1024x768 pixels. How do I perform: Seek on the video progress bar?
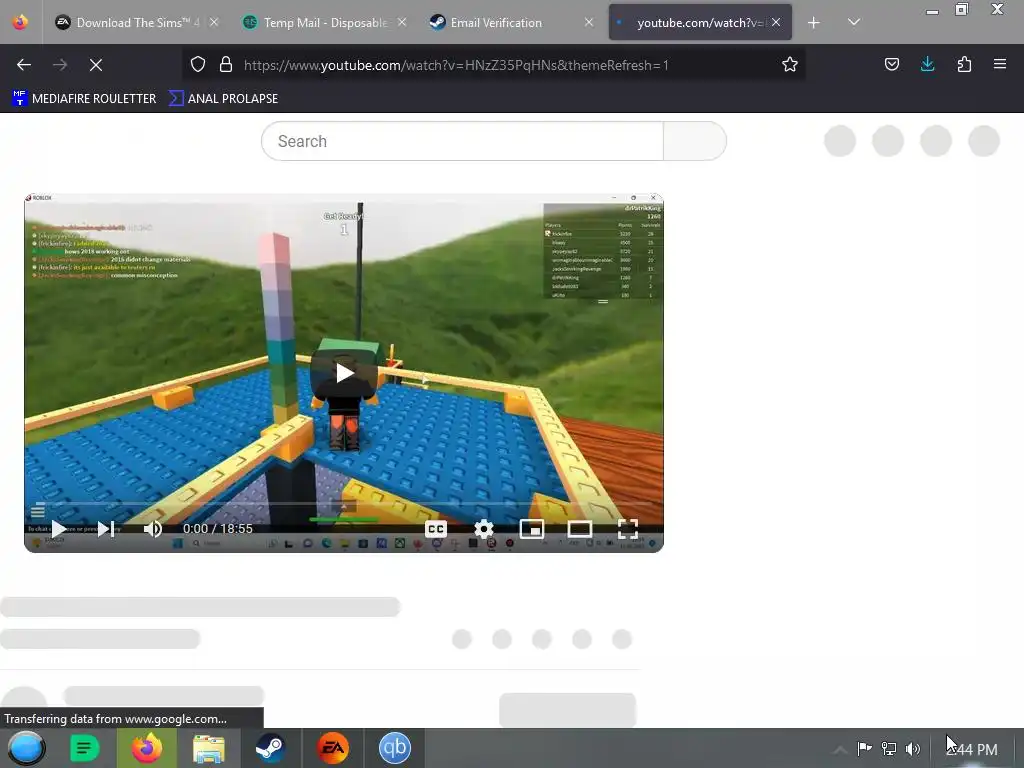(344, 504)
